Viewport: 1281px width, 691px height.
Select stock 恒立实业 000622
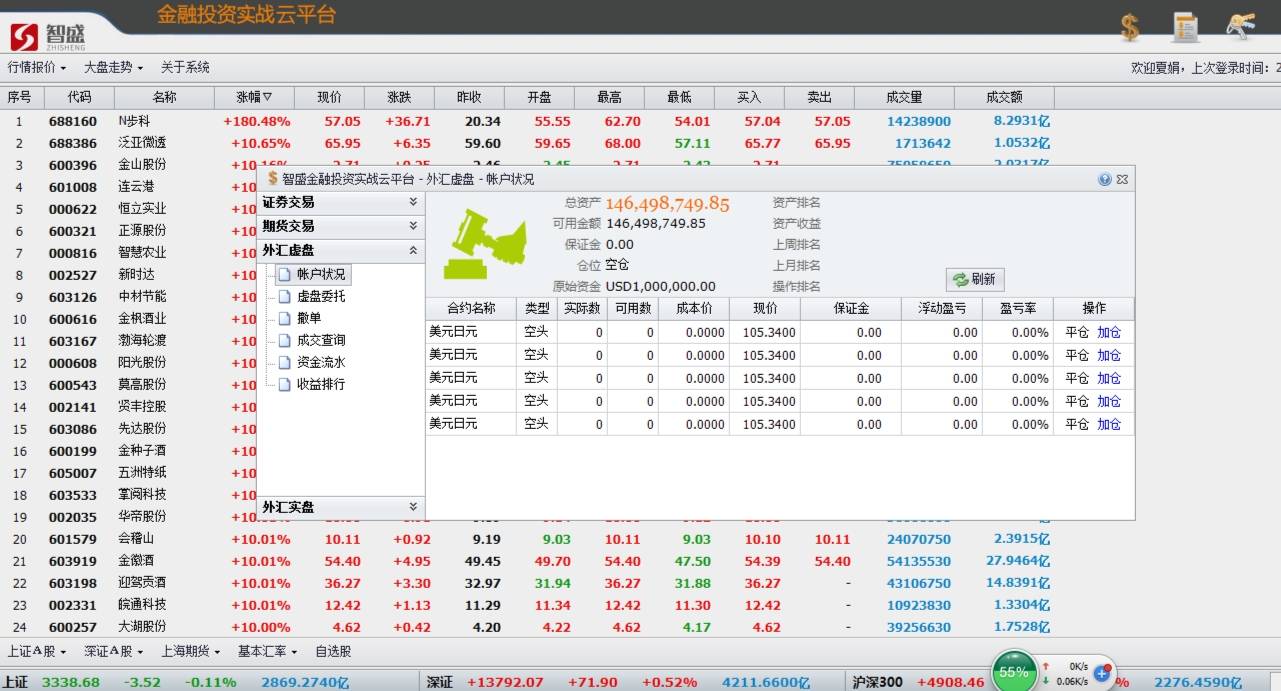[x=128, y=209]
